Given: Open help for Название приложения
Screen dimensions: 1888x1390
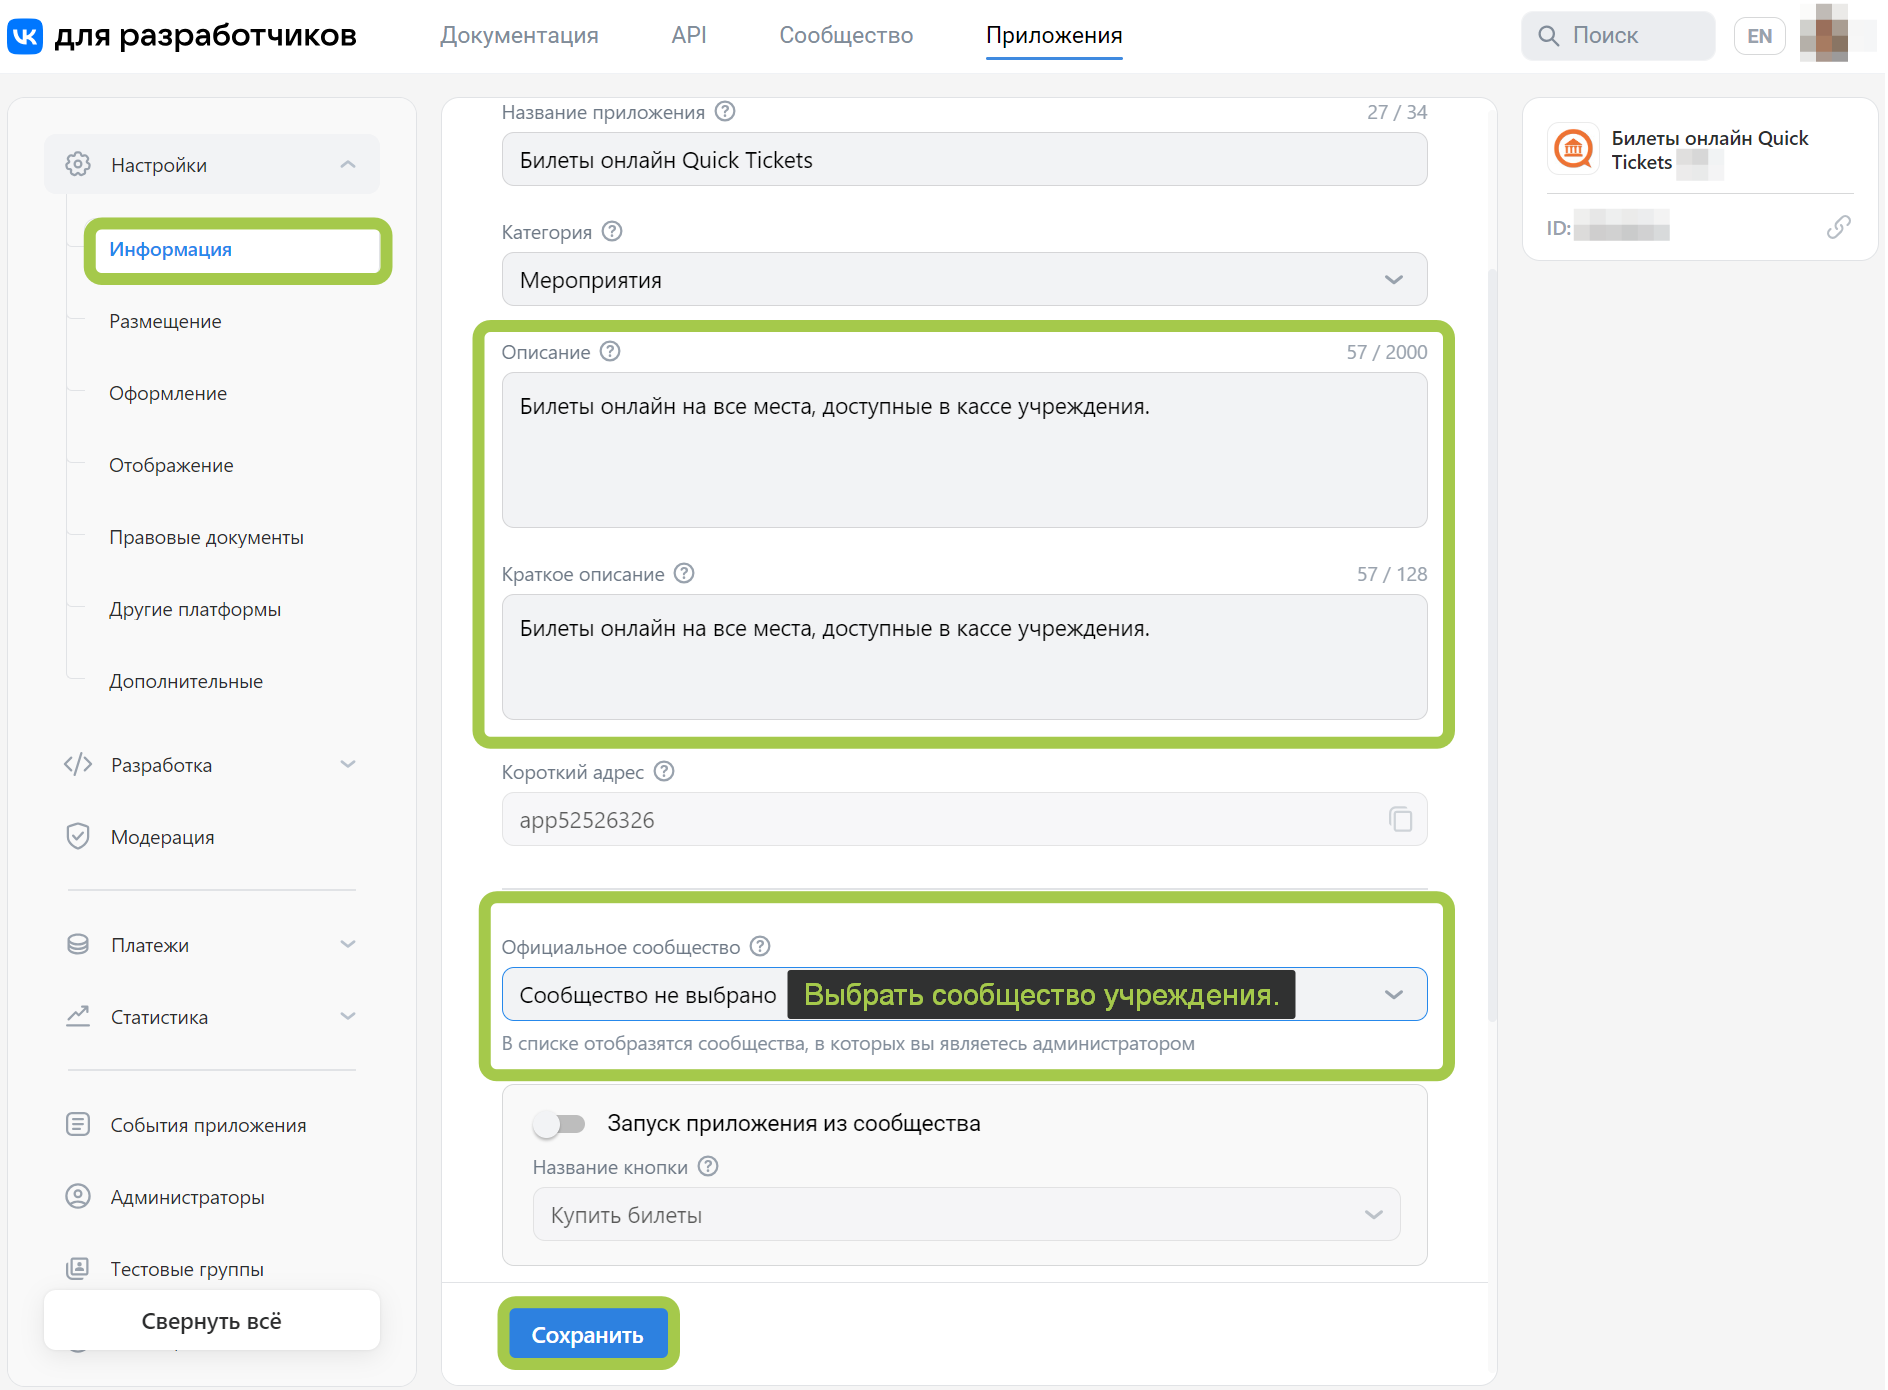Looking at the screenshot, I should click(725, 111).
